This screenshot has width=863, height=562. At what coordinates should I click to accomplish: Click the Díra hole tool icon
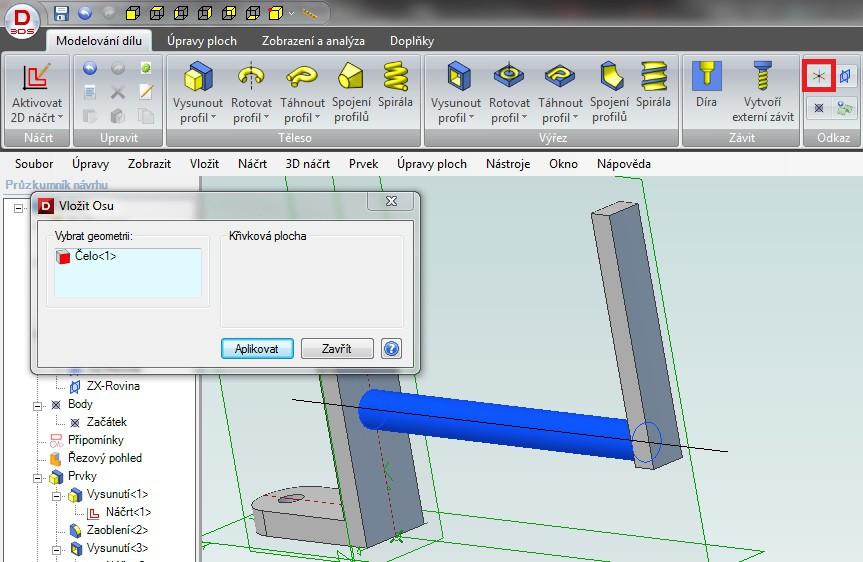click(706, 76)
